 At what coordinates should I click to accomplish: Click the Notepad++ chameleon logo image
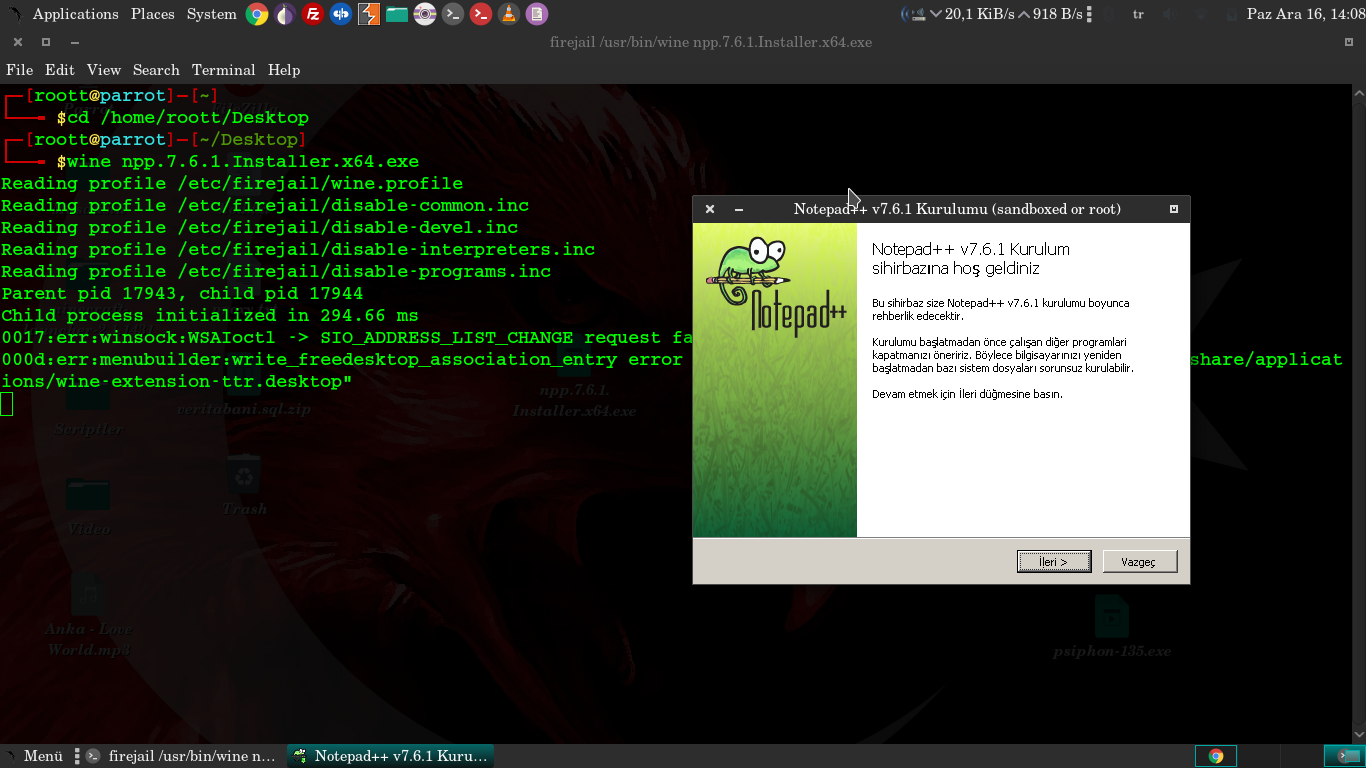pos(775,289)
